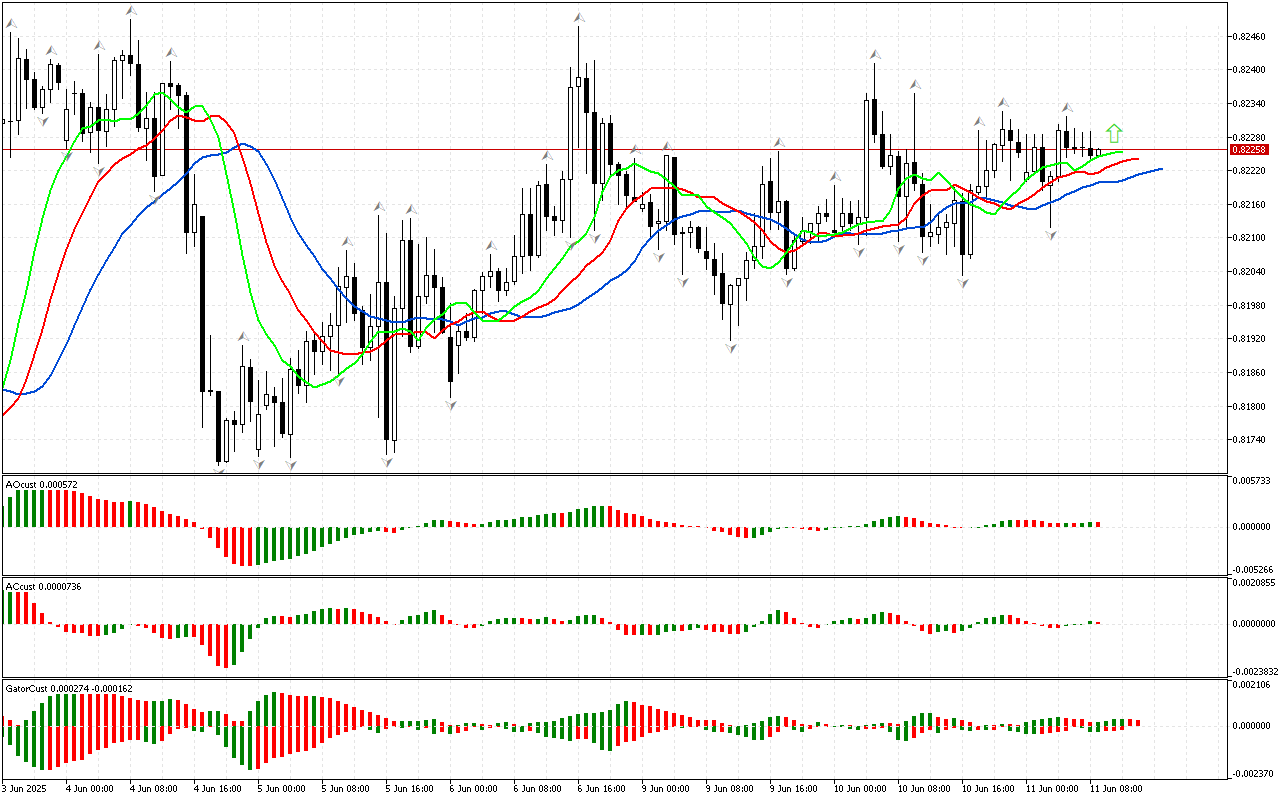Select up fractal above 10 Jun 00:00 spike

874,54
